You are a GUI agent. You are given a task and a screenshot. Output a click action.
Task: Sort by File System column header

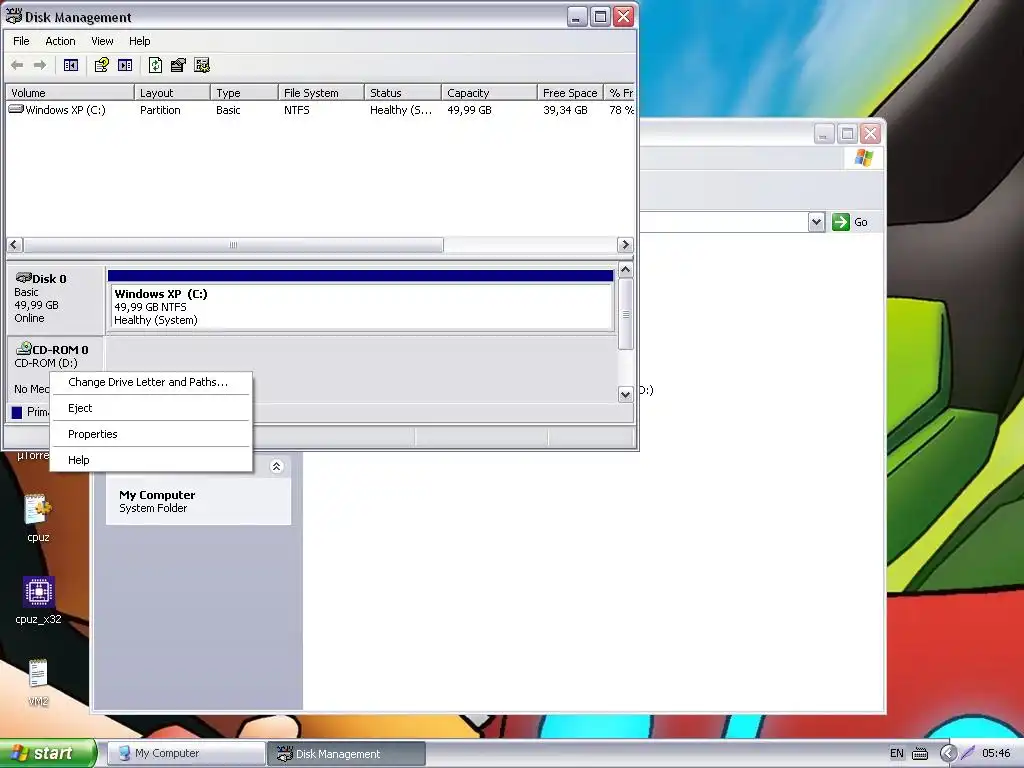pyautogui.click(x=321, y=93)
